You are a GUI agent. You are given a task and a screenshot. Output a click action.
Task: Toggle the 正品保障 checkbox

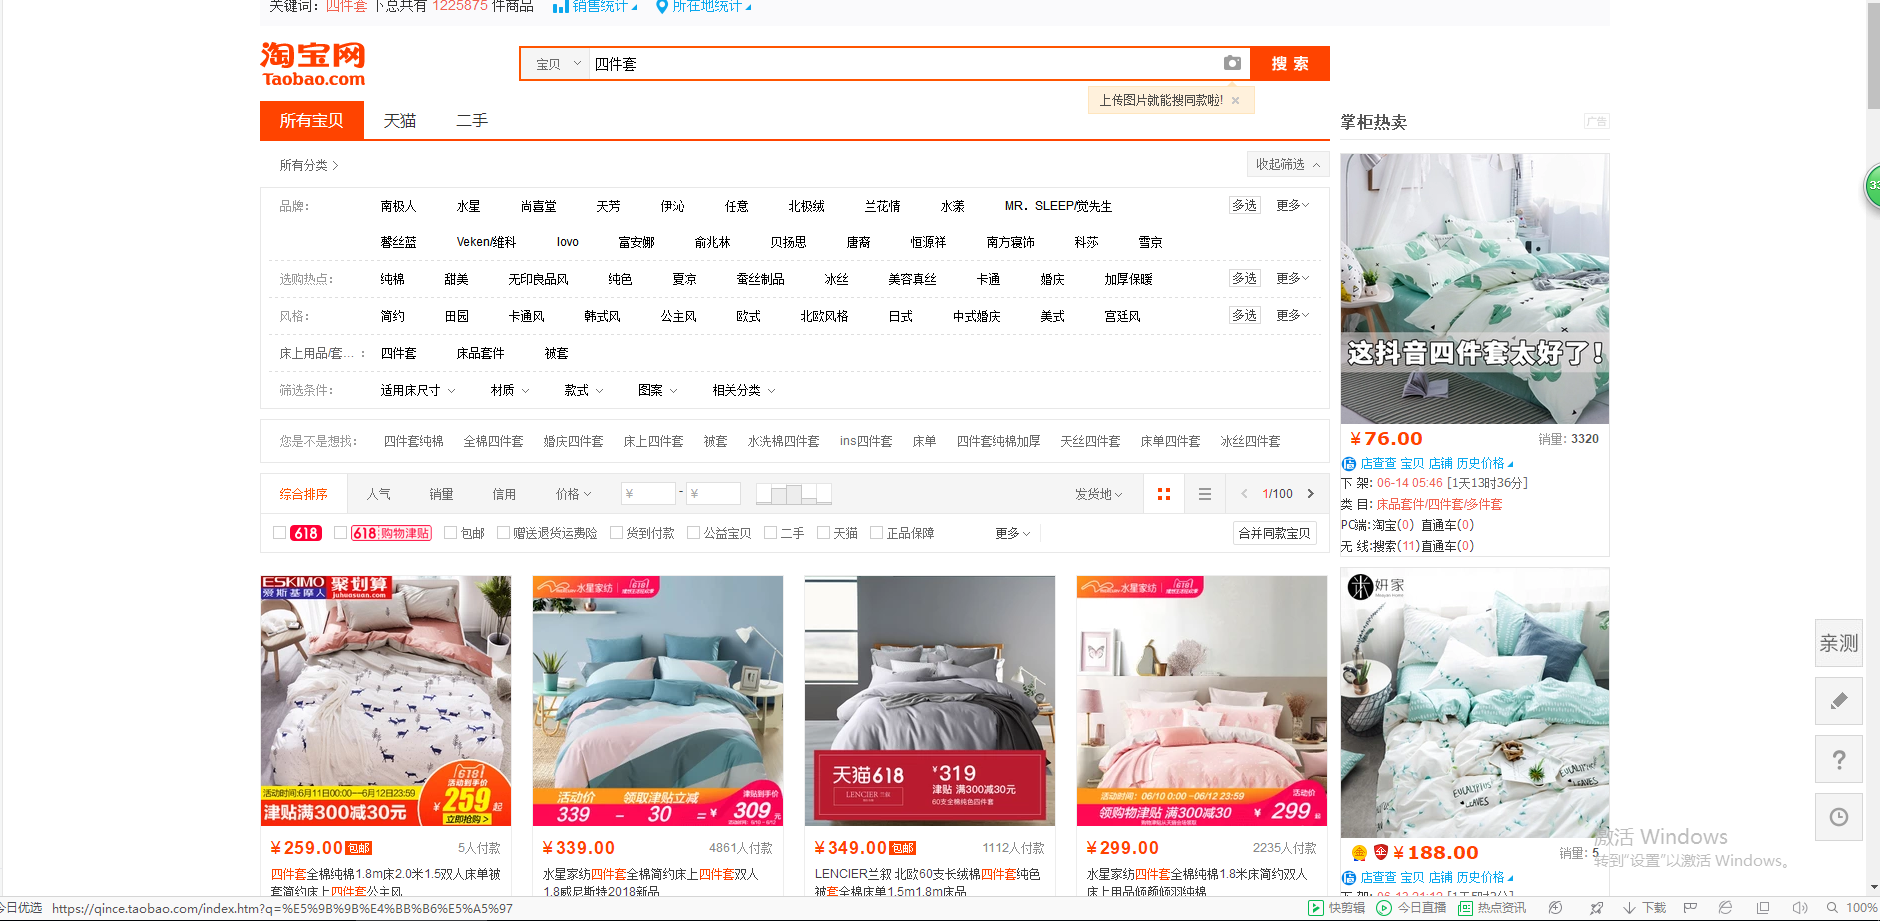point(876,533)
